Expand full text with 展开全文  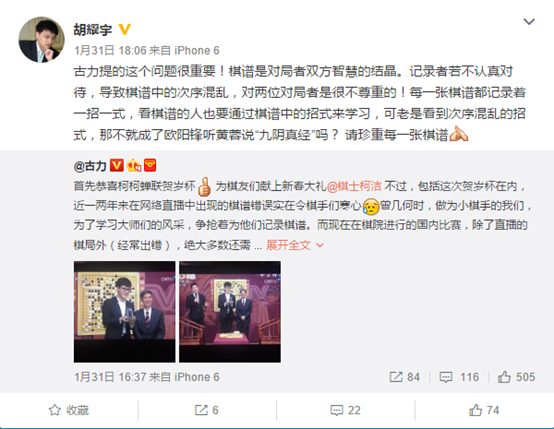(295, 245)
